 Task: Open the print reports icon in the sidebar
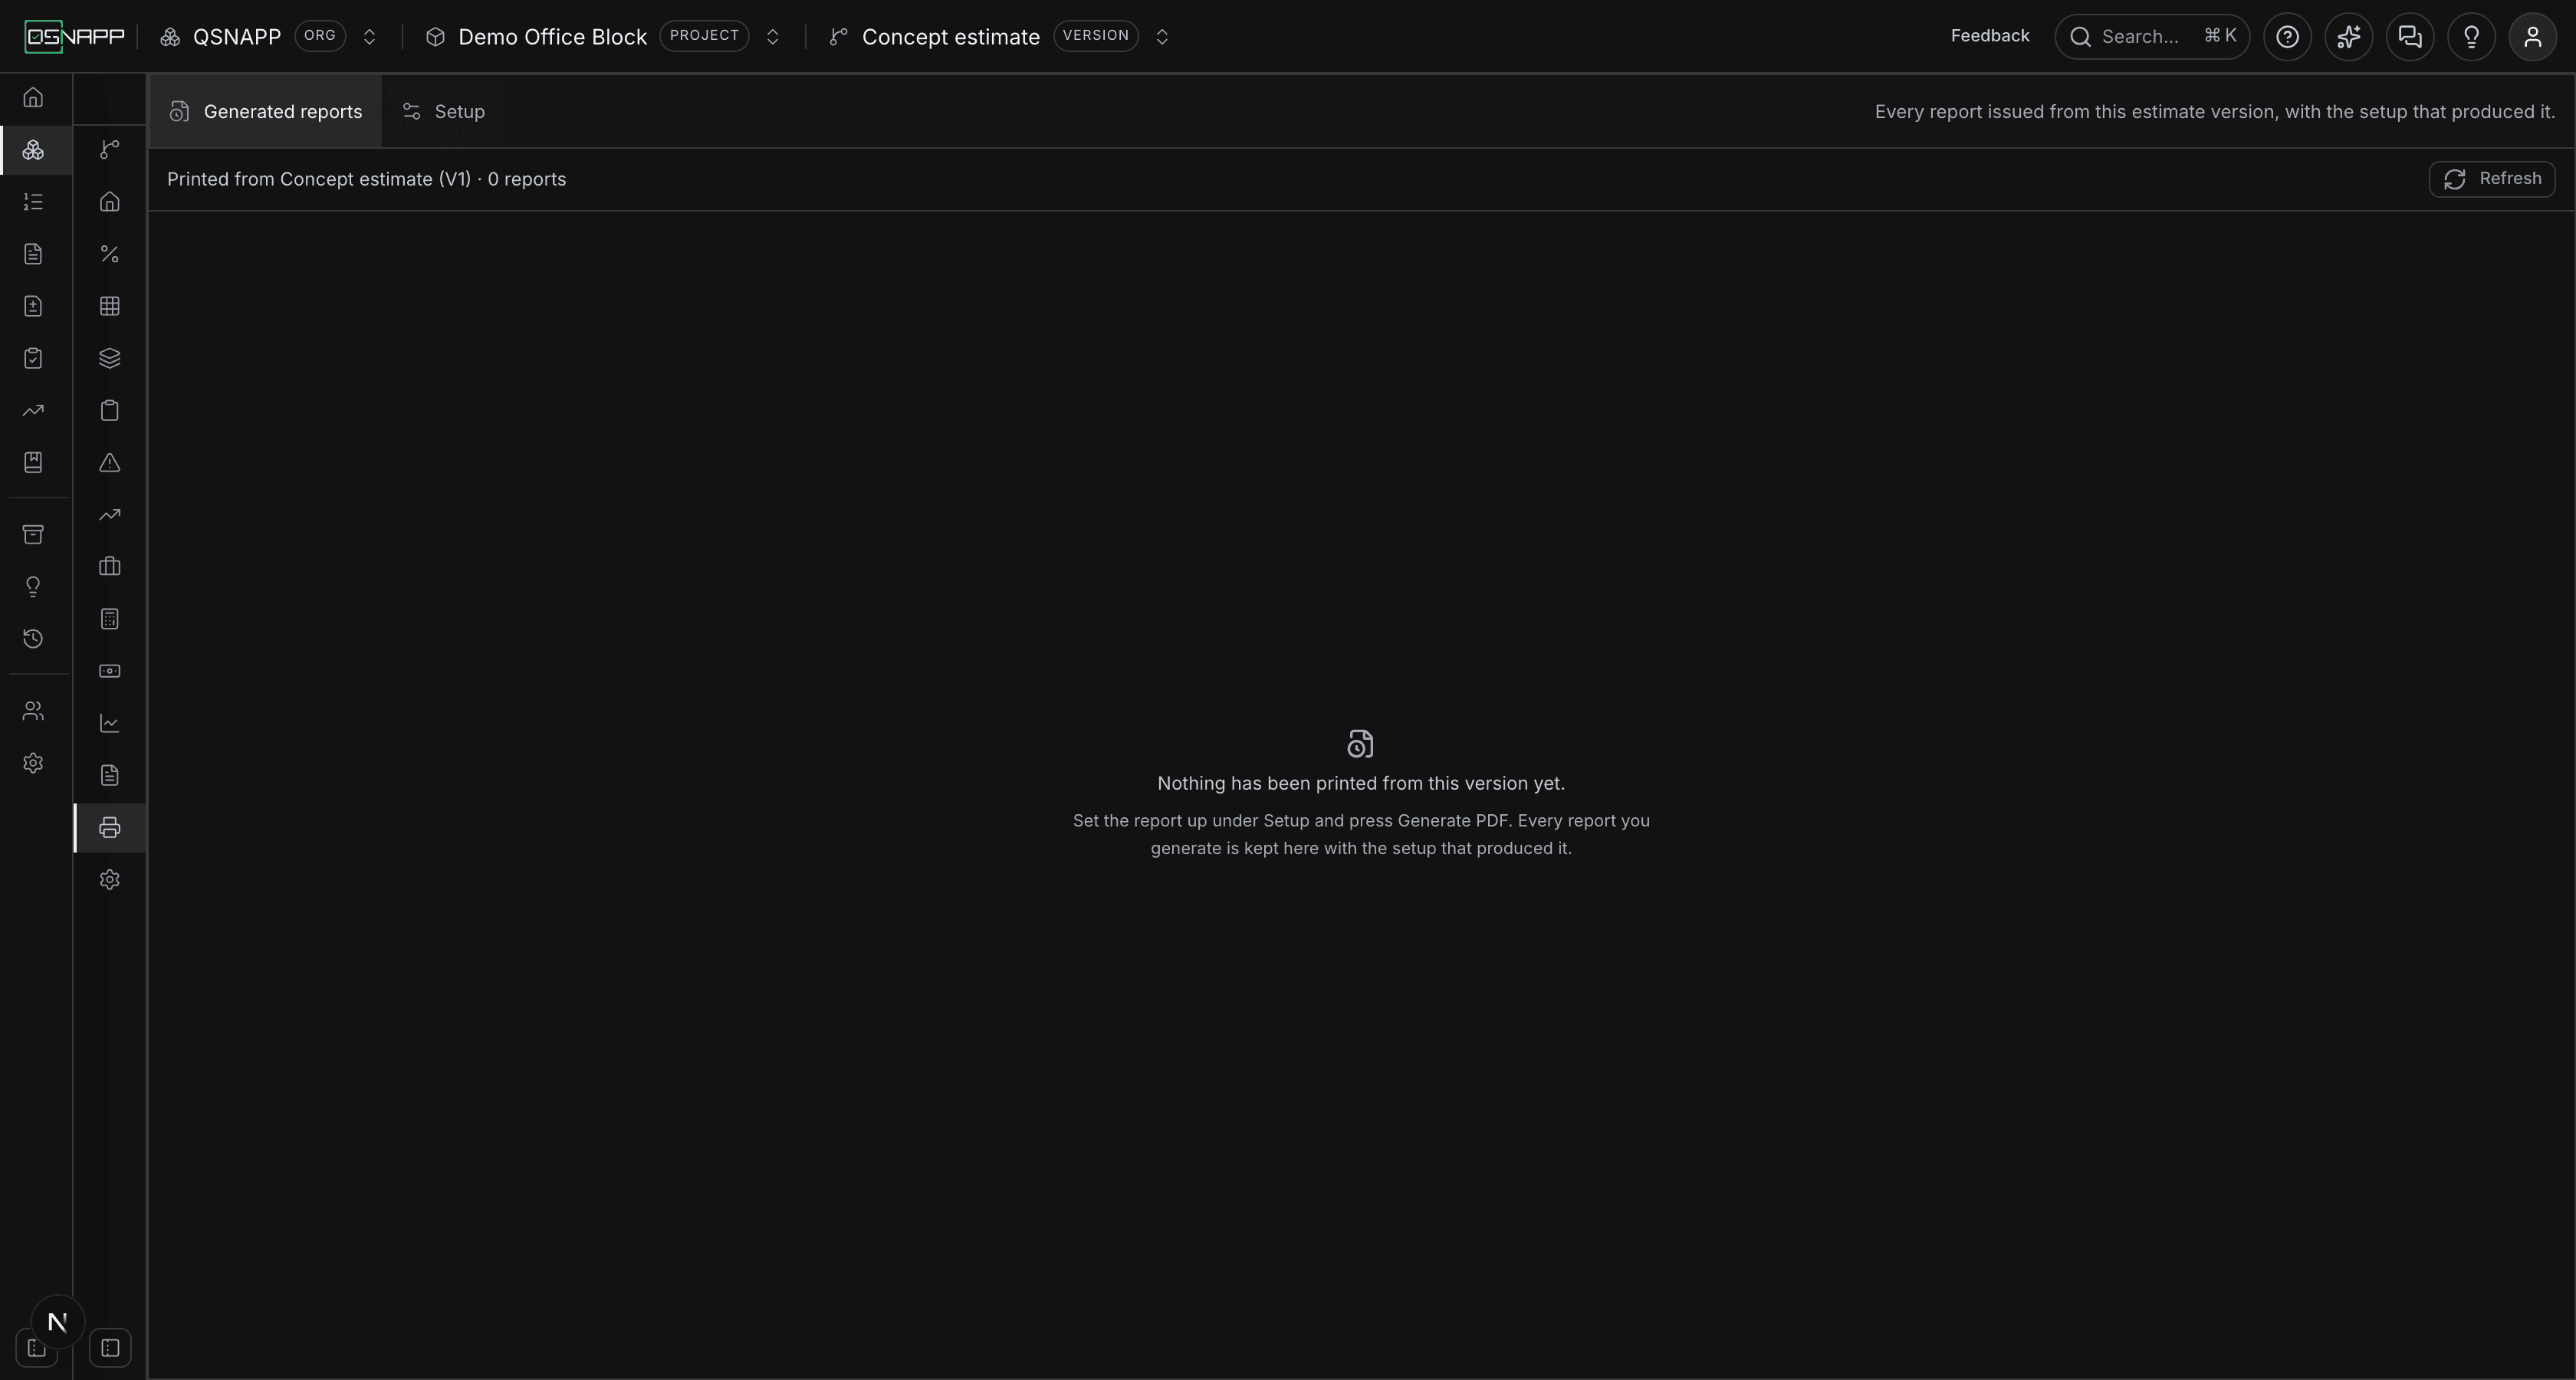(110, 828)
